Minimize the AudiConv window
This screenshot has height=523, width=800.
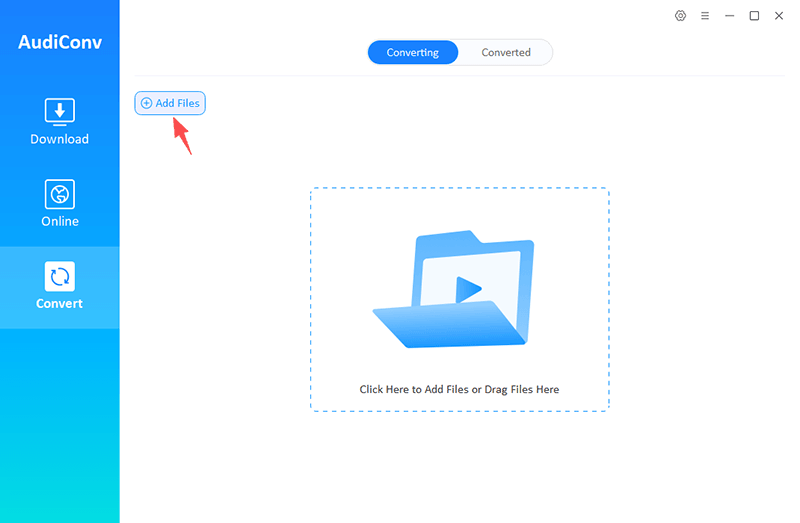point(730,16)
